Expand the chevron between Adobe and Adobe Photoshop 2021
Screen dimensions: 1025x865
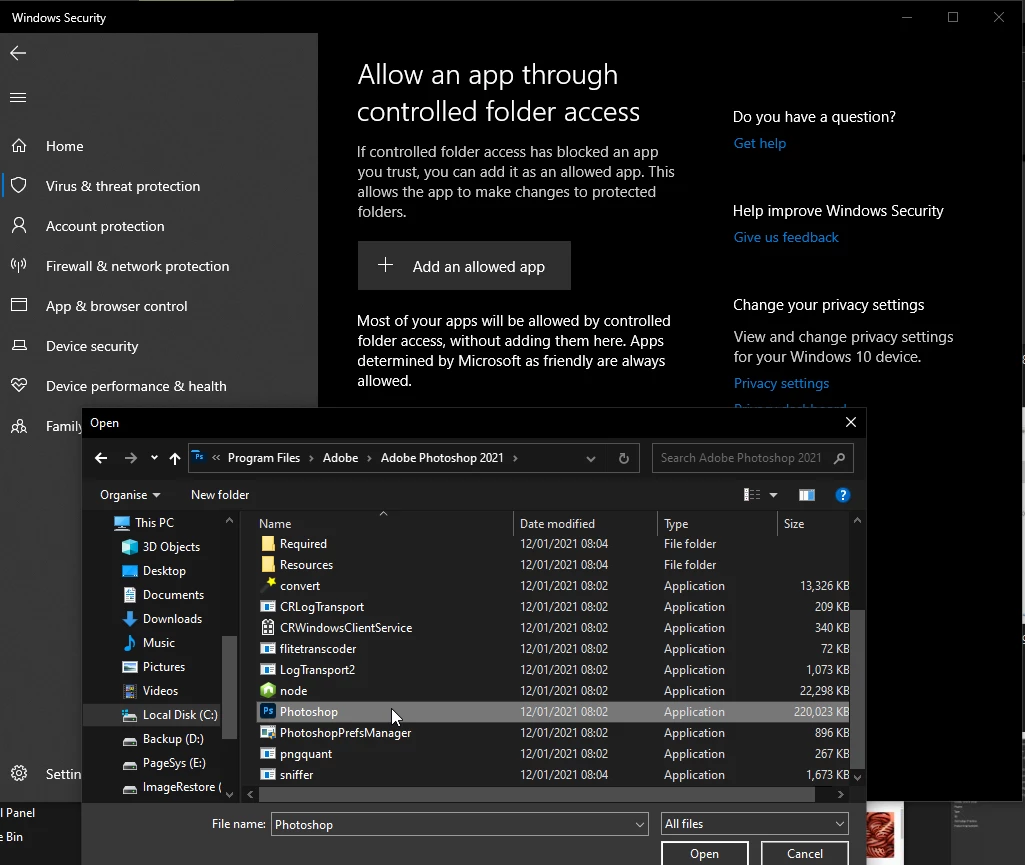[369, 458]
